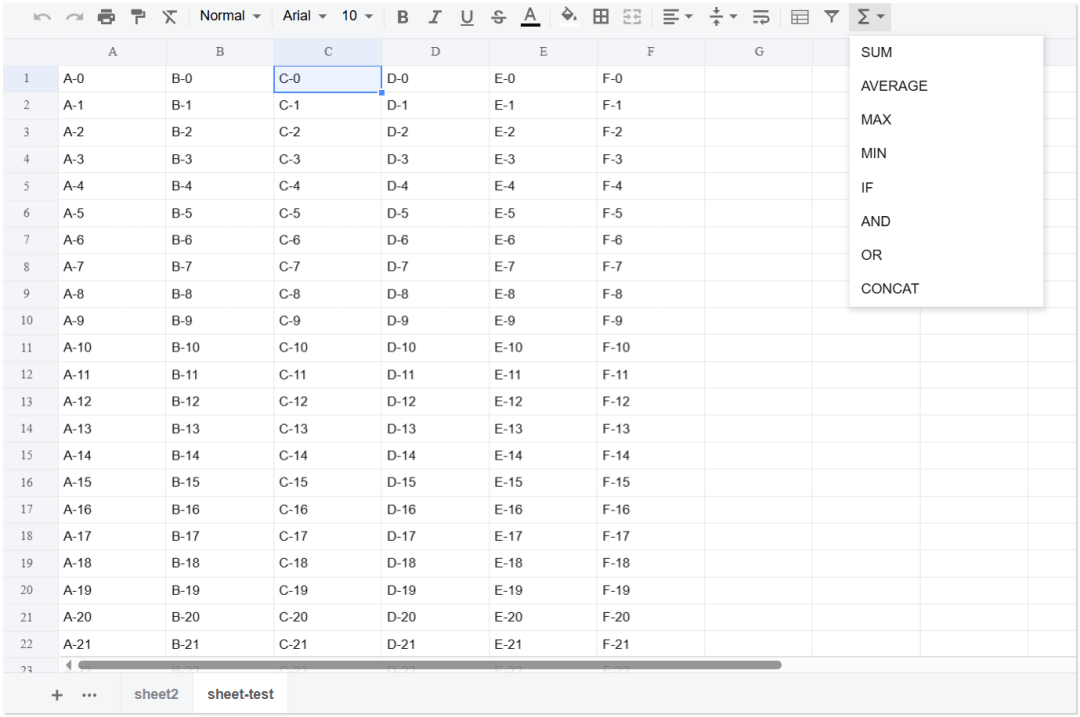The image size is (1080, 717).
Task: Add a new sheet with plus button
Action: tap(57, 695)
